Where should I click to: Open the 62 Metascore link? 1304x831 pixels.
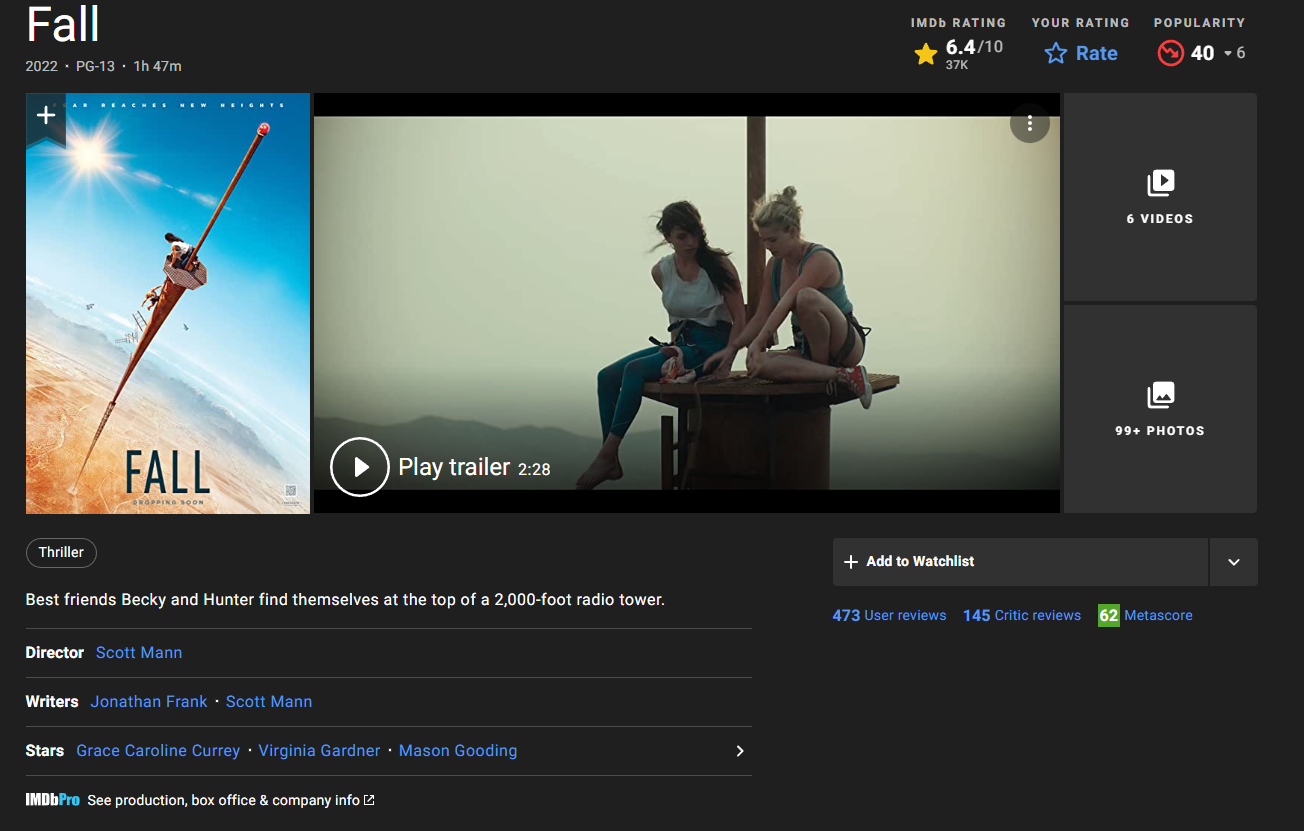pos(1145,616)
